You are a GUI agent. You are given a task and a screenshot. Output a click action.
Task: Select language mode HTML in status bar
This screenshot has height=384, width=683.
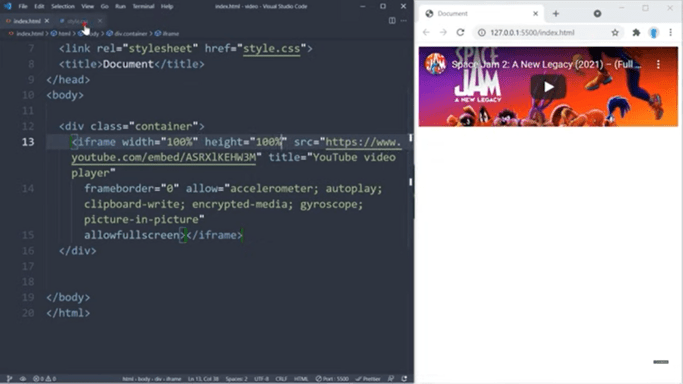click(301, 379)
